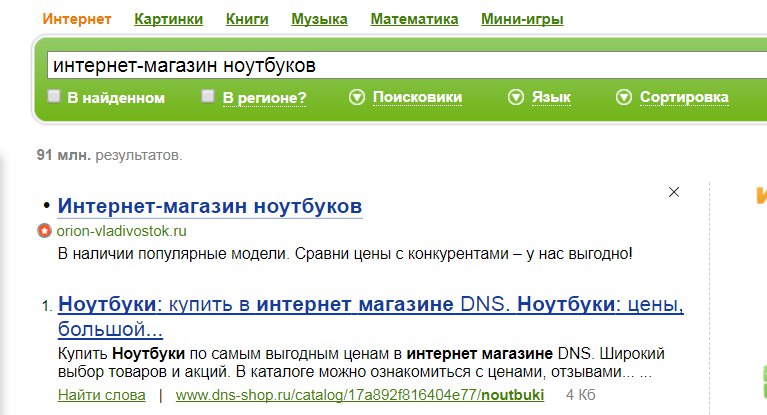Click the round arrow icon beside Сортировка
767x415 pixels.
(x=624, y=97)
